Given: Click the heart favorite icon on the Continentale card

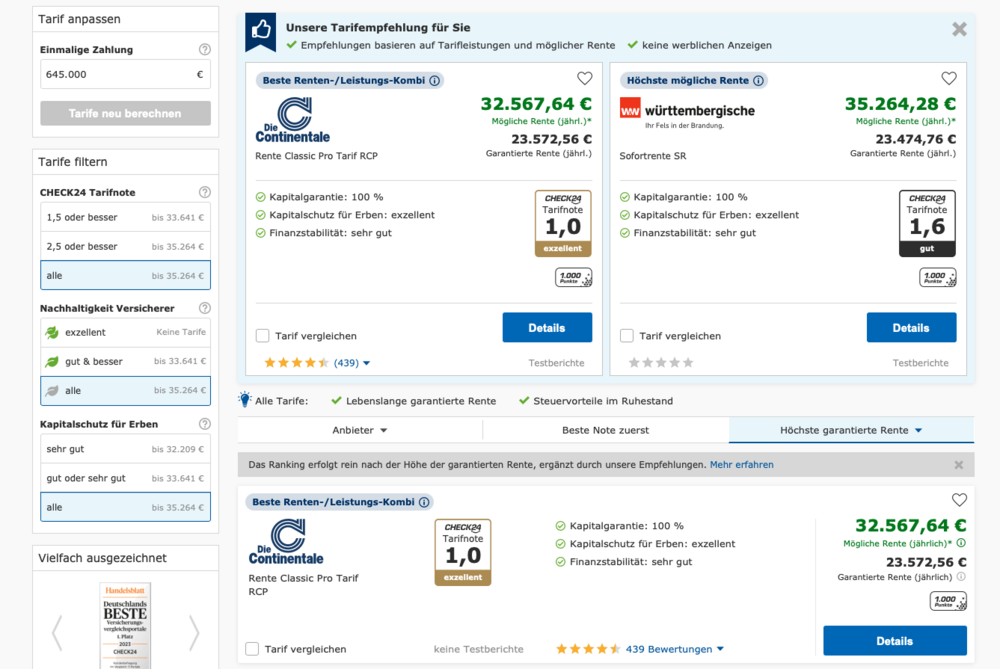Looking at the screenshot, I should point(585,77).
